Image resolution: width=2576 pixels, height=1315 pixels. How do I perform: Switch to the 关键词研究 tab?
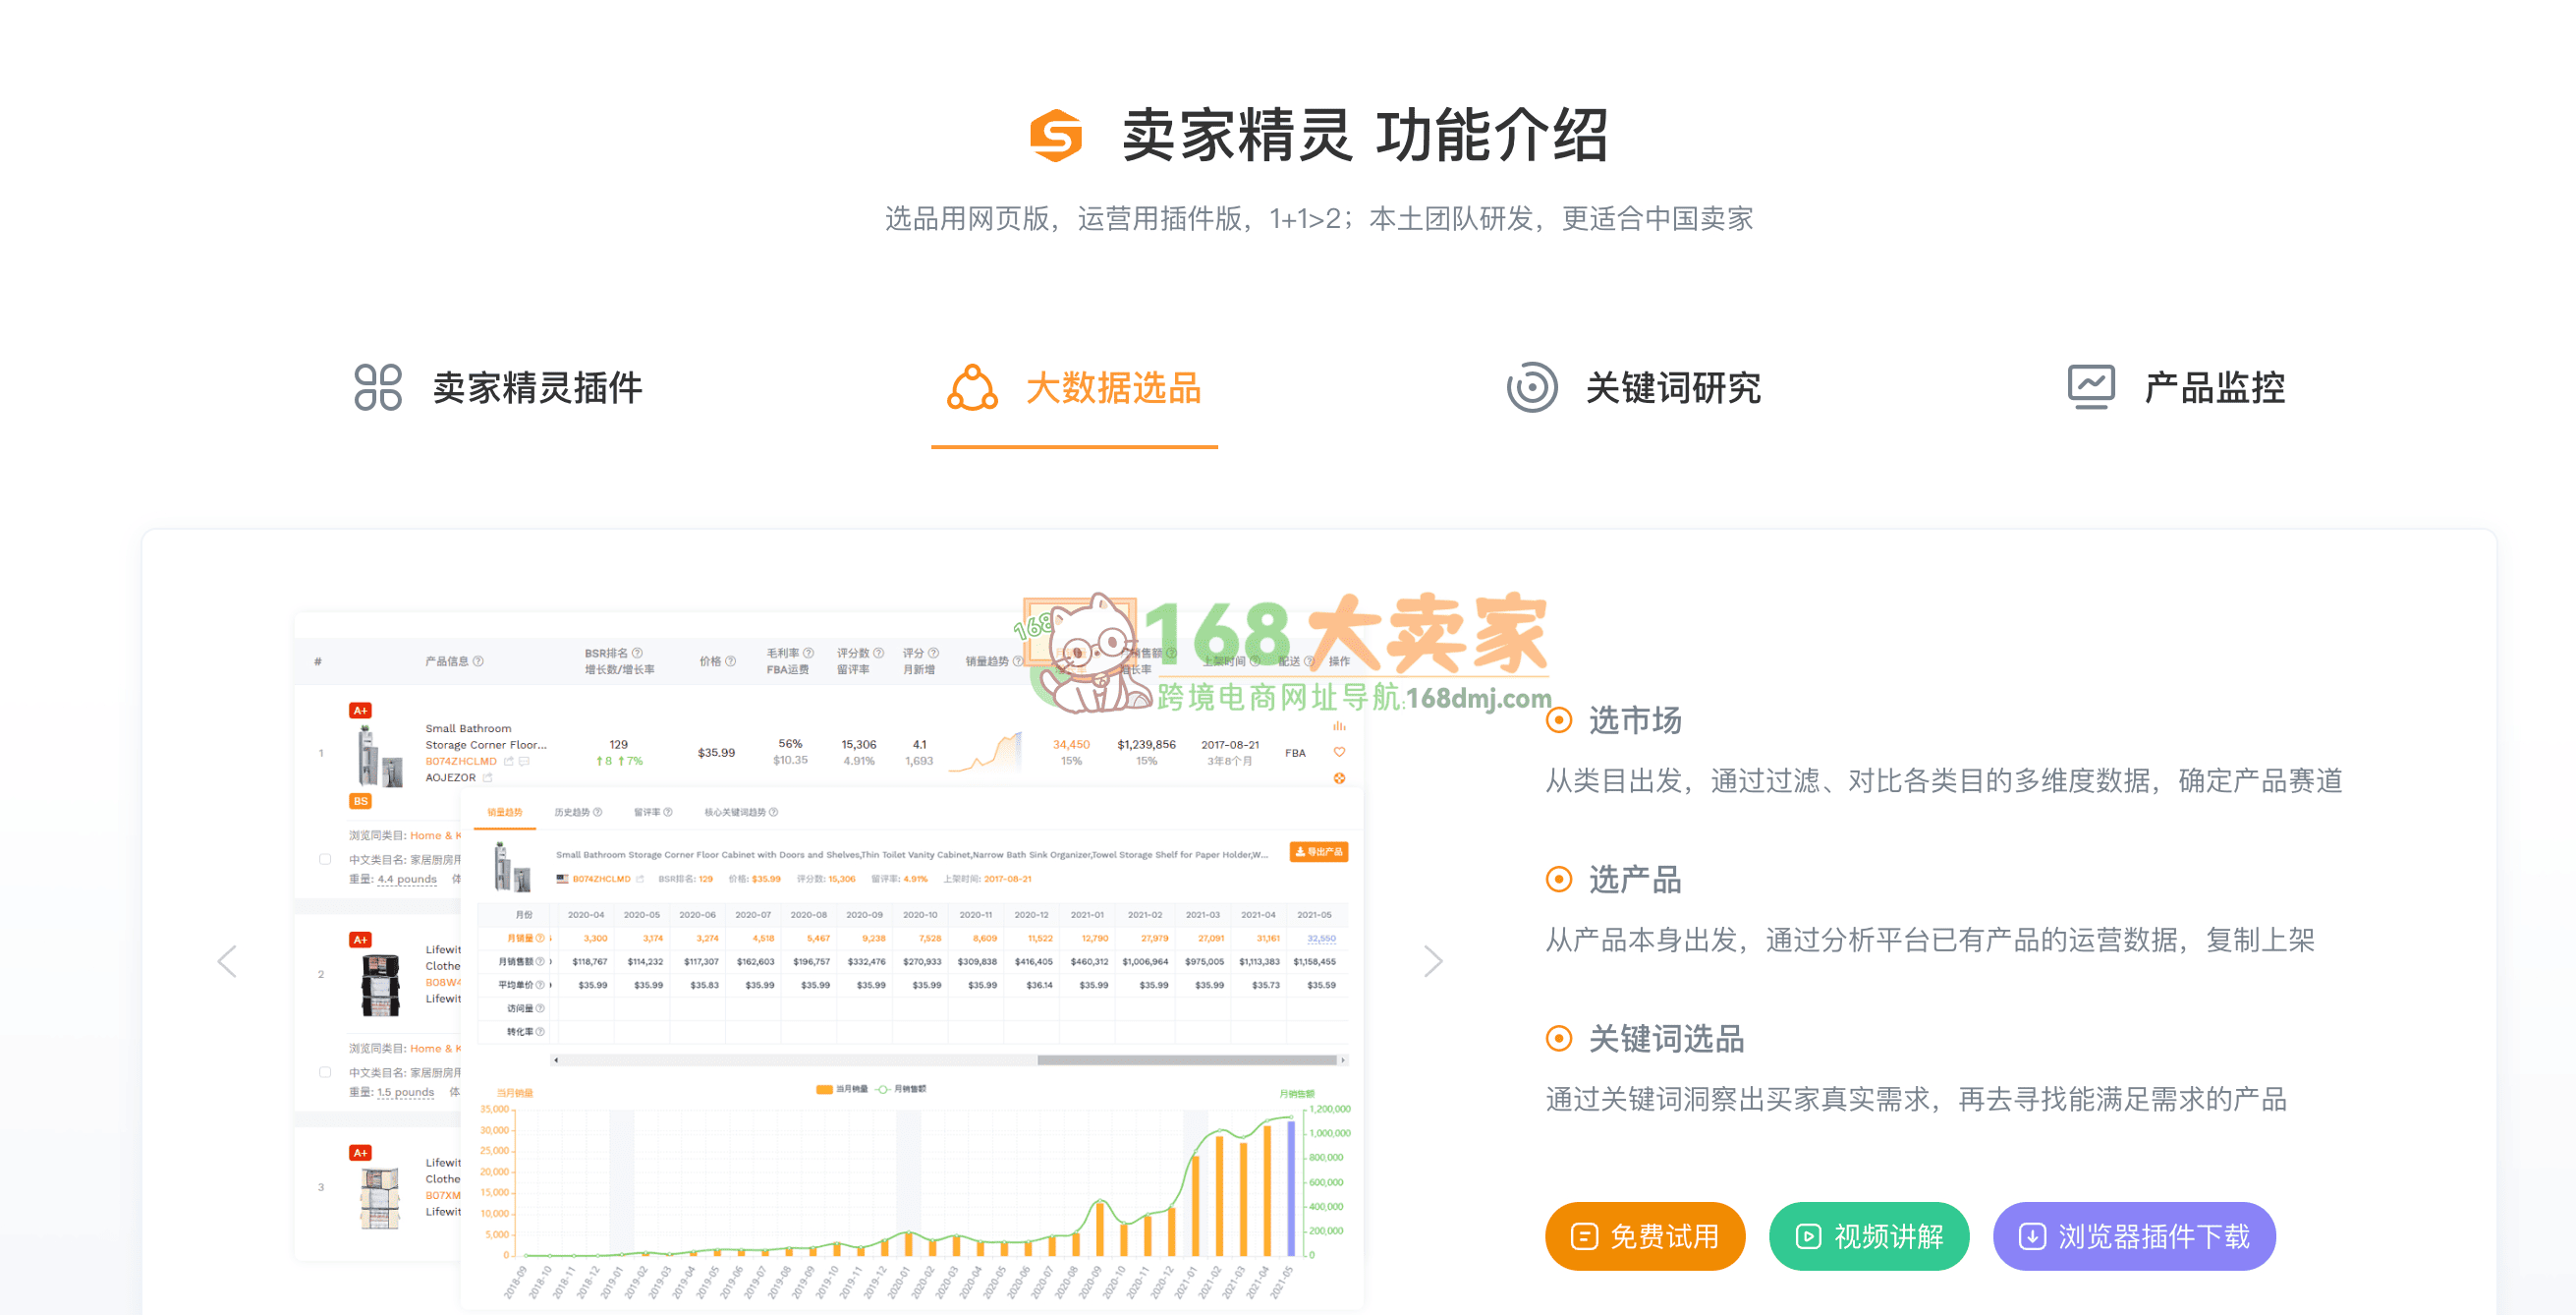click(x=1633, y=387)
